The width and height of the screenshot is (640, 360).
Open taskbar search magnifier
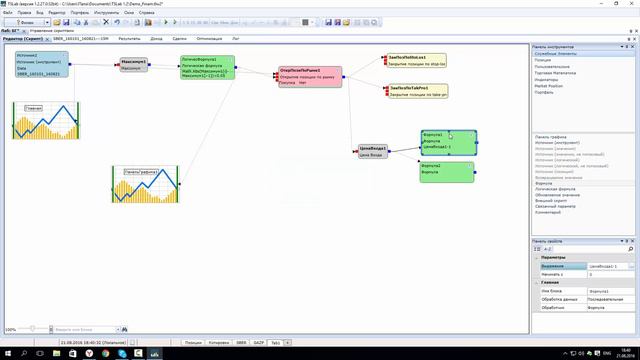click(24, 353)
